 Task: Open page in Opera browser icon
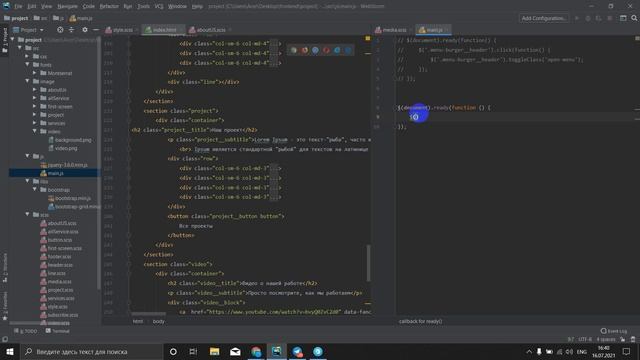(326, 50)
